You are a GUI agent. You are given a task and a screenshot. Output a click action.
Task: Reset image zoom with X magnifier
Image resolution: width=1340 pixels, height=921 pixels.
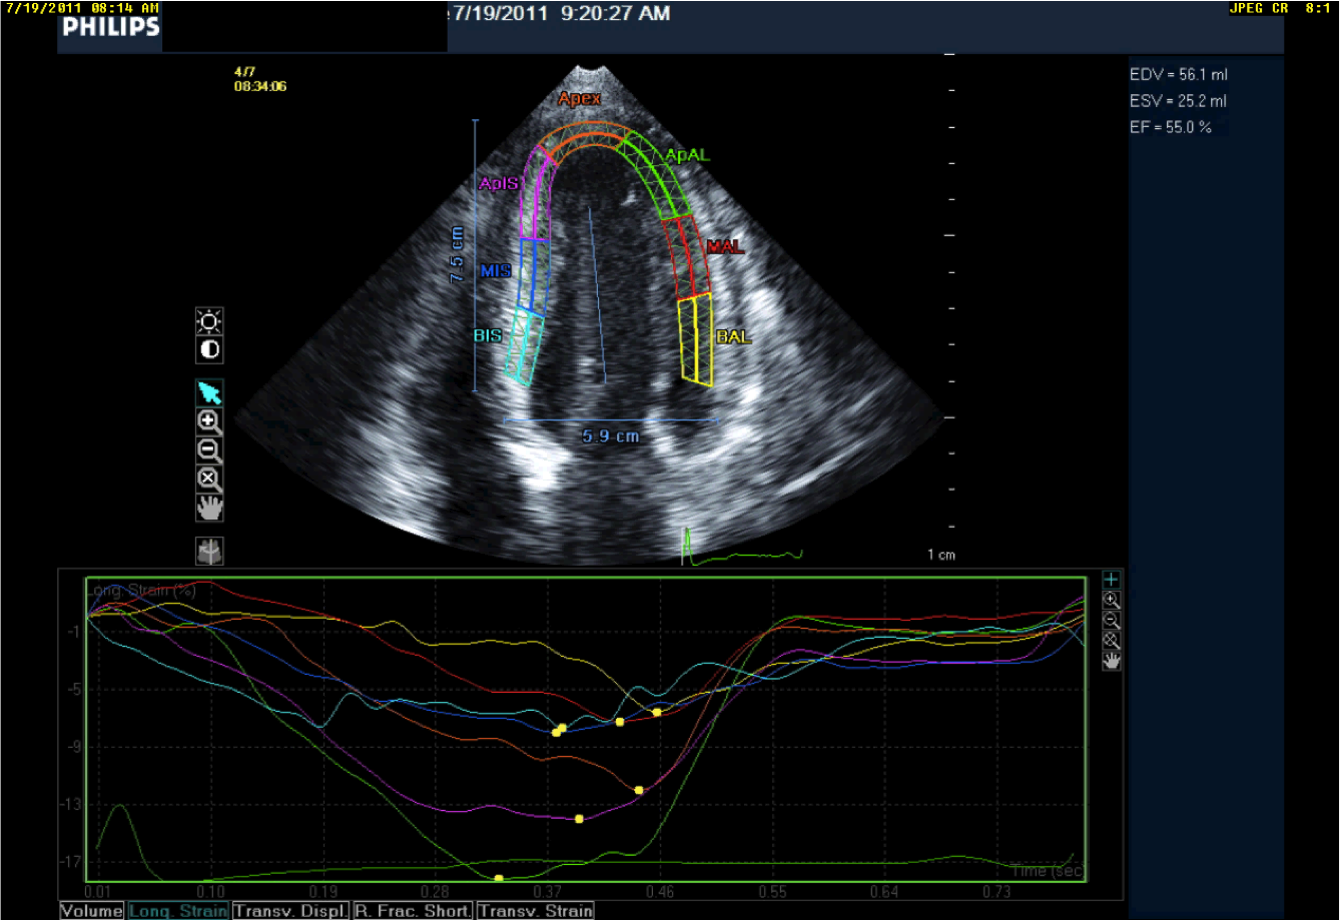click(x=209, y=479)
